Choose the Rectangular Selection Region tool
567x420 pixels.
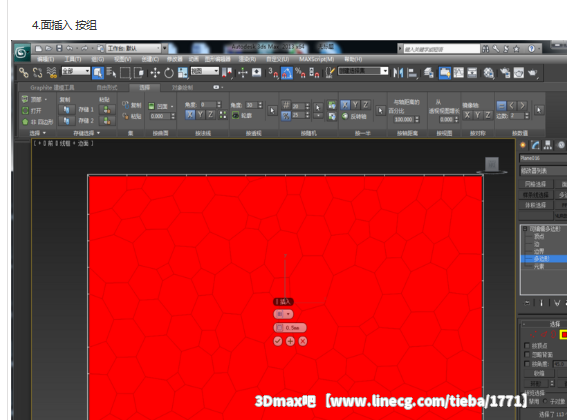coord(125,73)
